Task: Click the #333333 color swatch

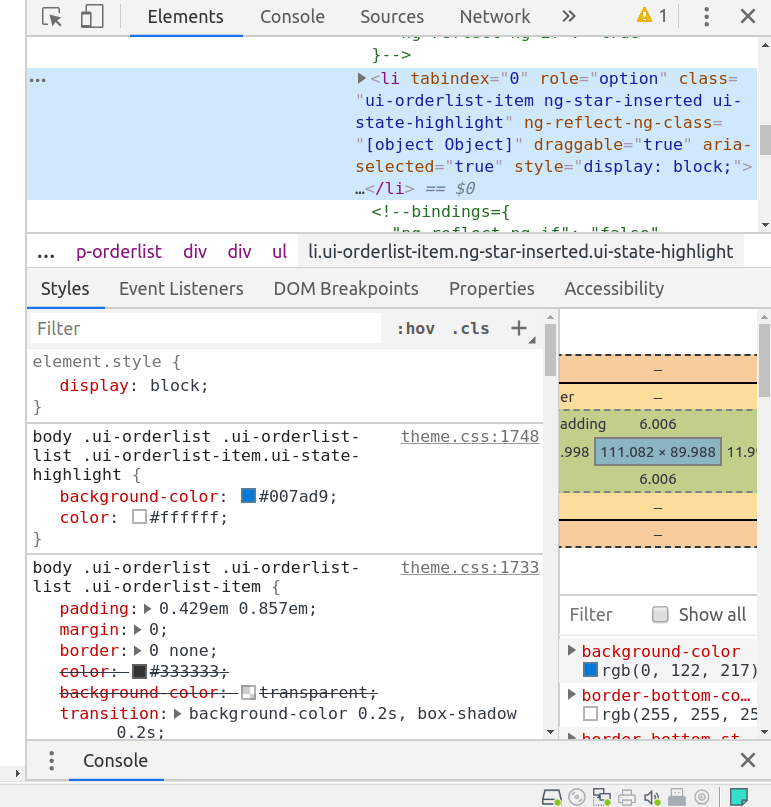Action: [139, 671]
